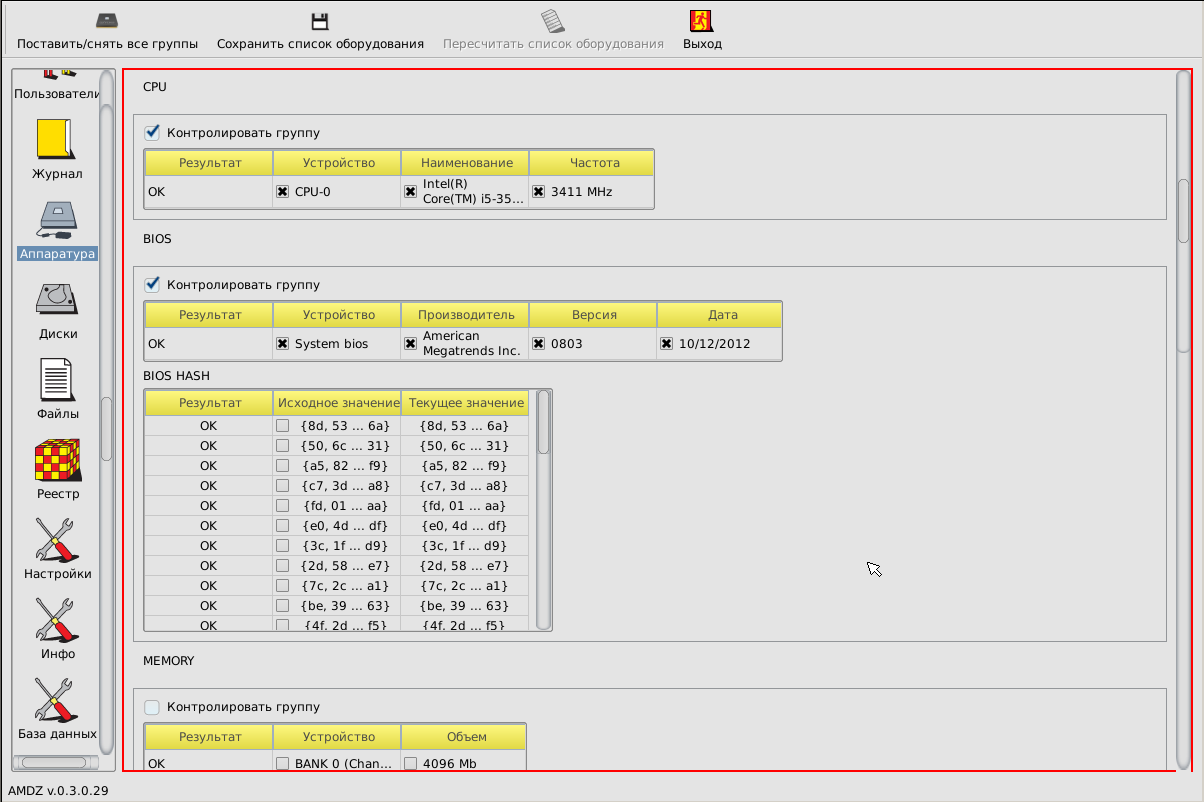1204x802 pixels.
Task: Click the Версия column header
Action: (593, 314)
